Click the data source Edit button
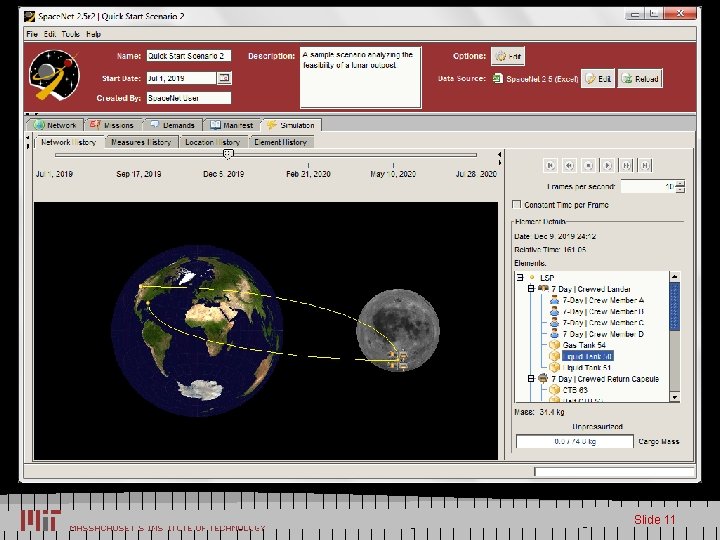 point(599,78)
